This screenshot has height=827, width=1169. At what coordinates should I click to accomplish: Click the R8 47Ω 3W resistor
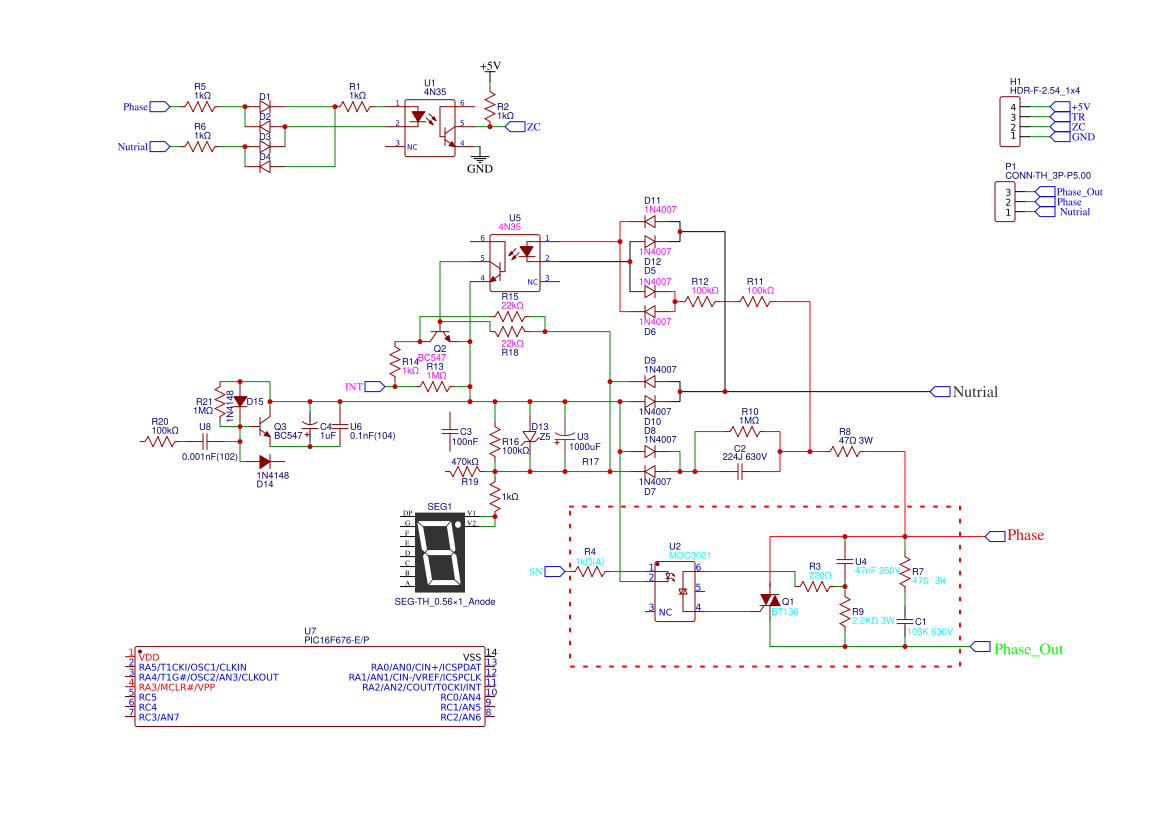(845, 451)
